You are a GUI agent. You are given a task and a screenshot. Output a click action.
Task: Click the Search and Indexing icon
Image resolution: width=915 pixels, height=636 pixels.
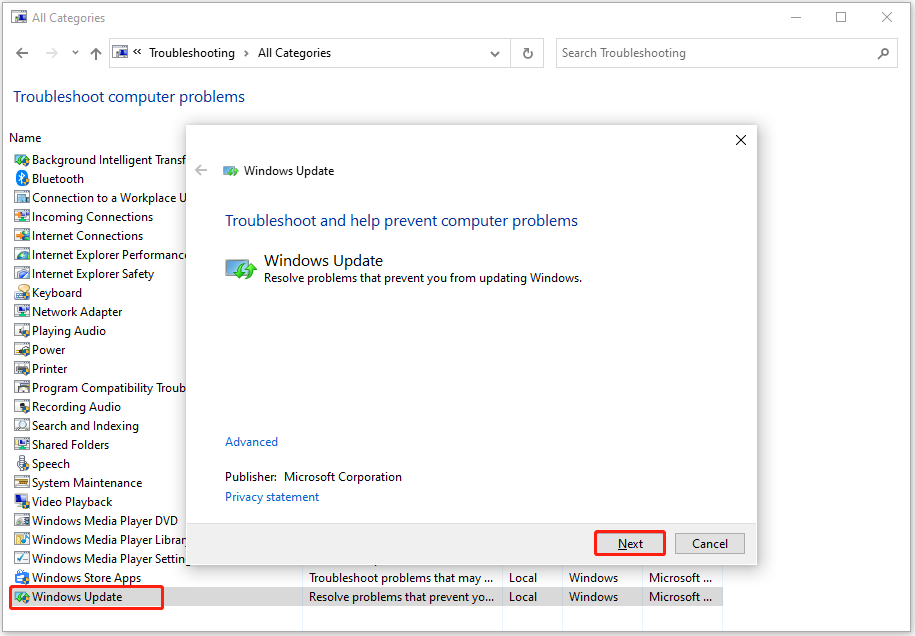pos(22,425)
